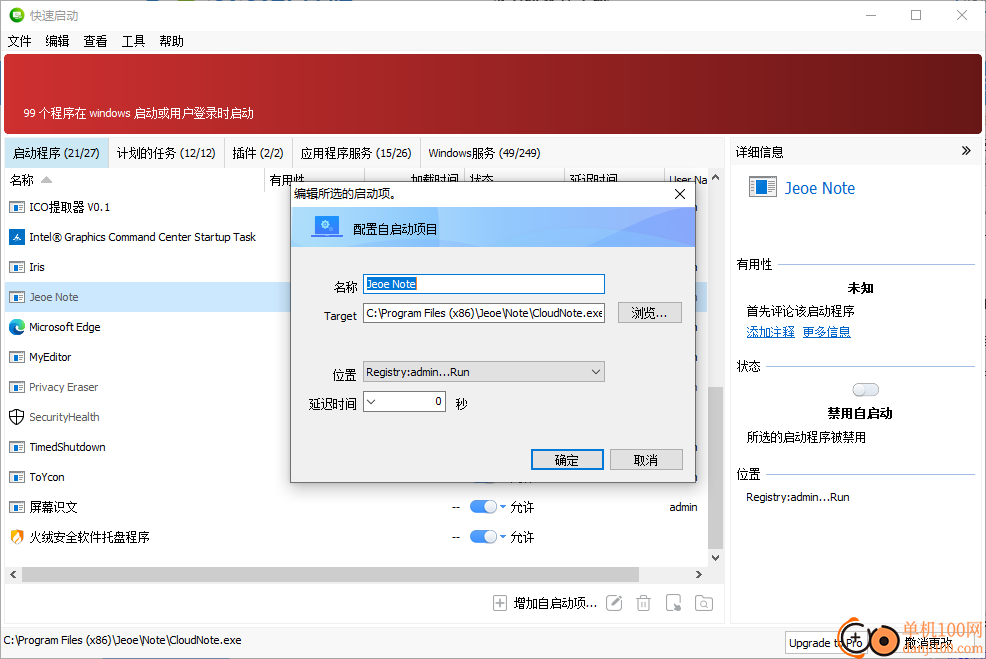
Task: Click the 延迟时间 seconds value field
Action: pos(413,402)
